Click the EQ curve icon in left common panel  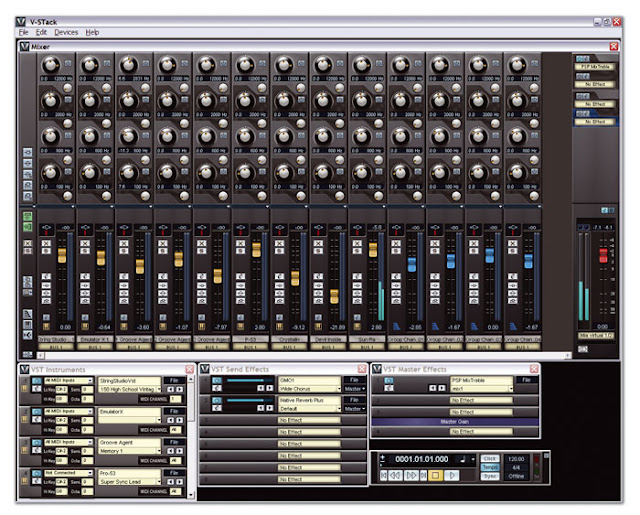click(x=27, y=314)
